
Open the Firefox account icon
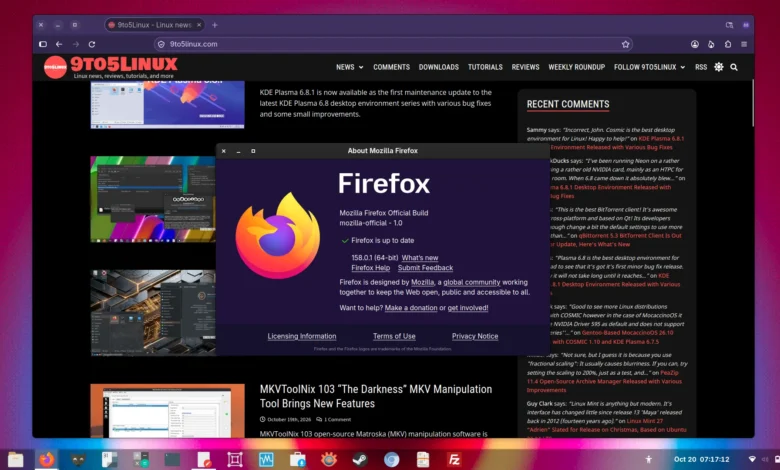(694, 44)
